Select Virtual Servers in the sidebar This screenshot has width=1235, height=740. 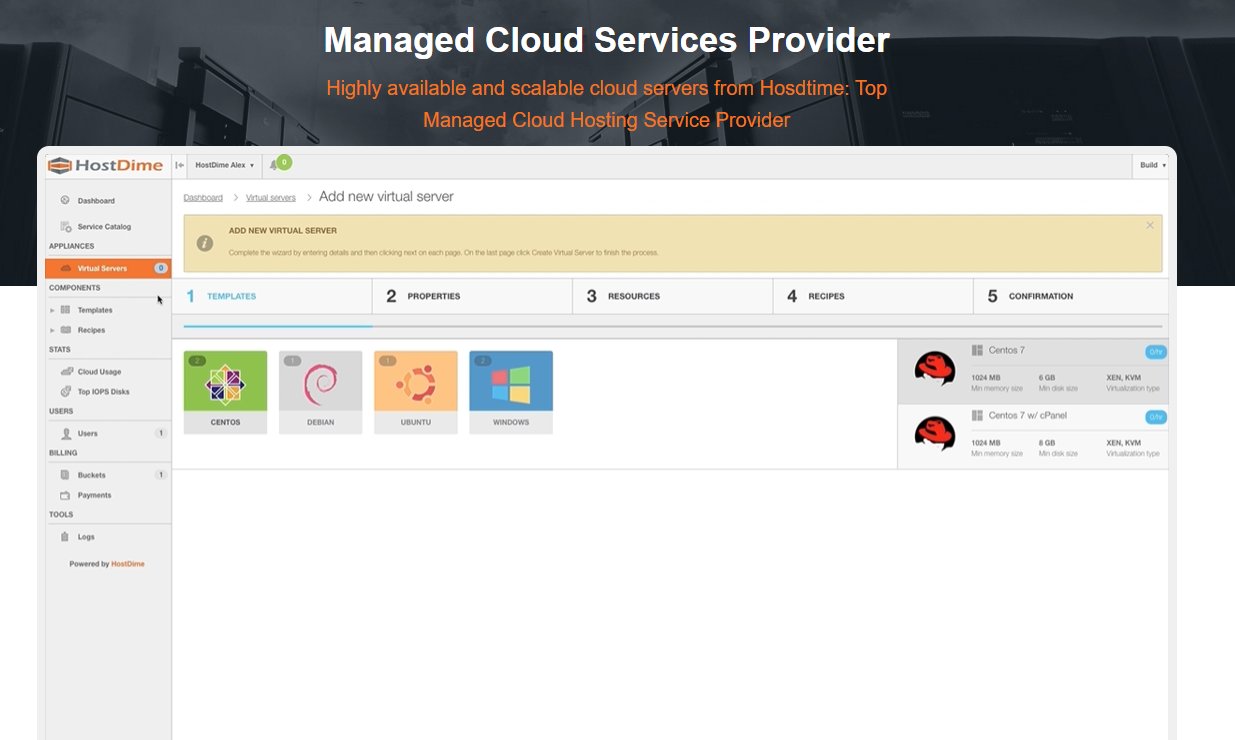[102, 268]
